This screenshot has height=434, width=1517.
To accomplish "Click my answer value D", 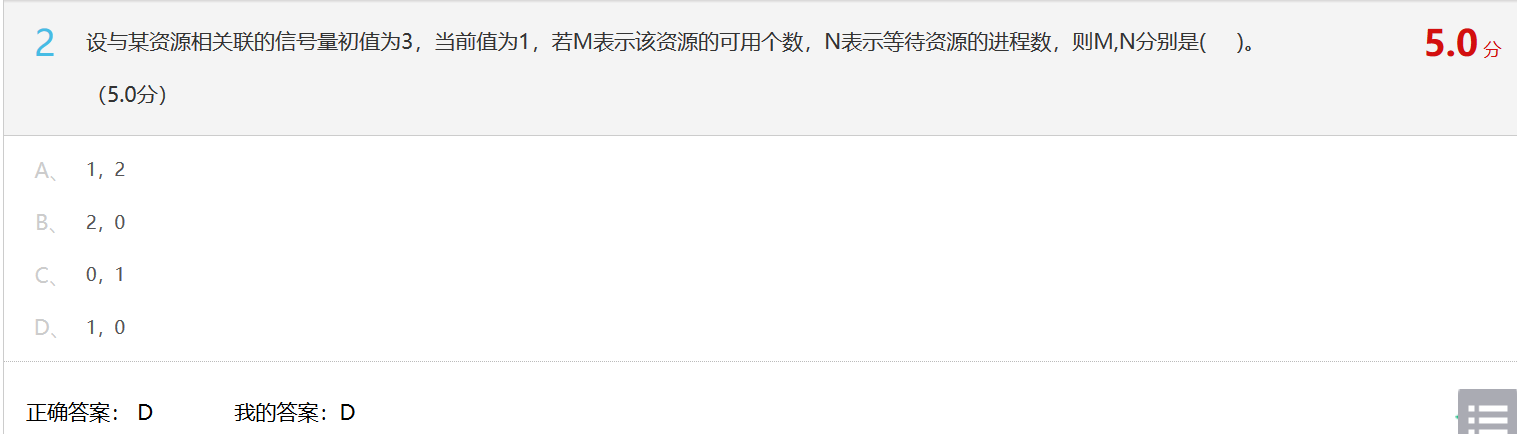I will [x=348, y=412].
